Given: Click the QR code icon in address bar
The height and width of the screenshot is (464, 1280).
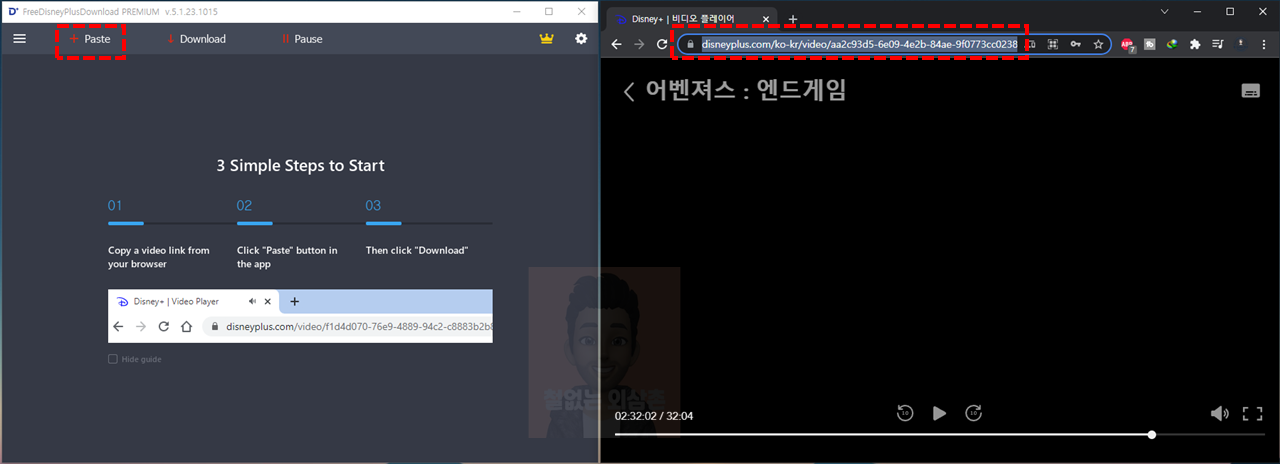Looking at the screenshot, I should [x=1052, y=44].
